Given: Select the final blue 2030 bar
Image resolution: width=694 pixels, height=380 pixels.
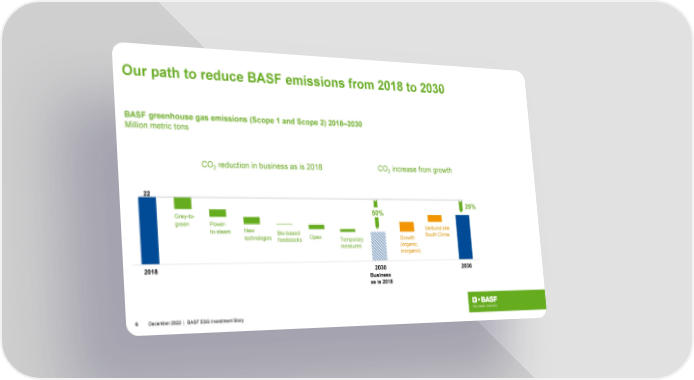Looking at the screenshot, I should coord(464,237).
